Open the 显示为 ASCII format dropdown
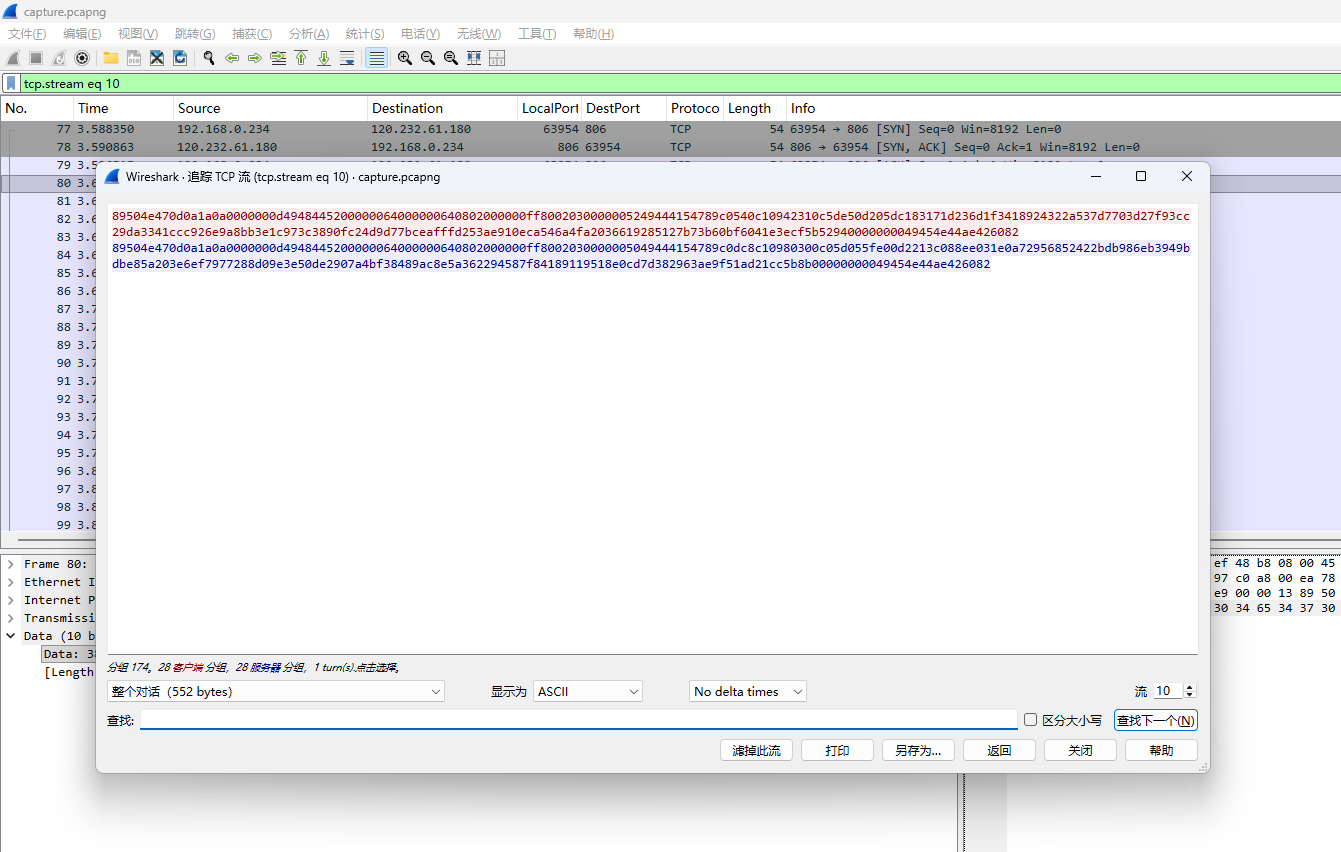Screen dimensions: 1341x852 pos(588,692)
